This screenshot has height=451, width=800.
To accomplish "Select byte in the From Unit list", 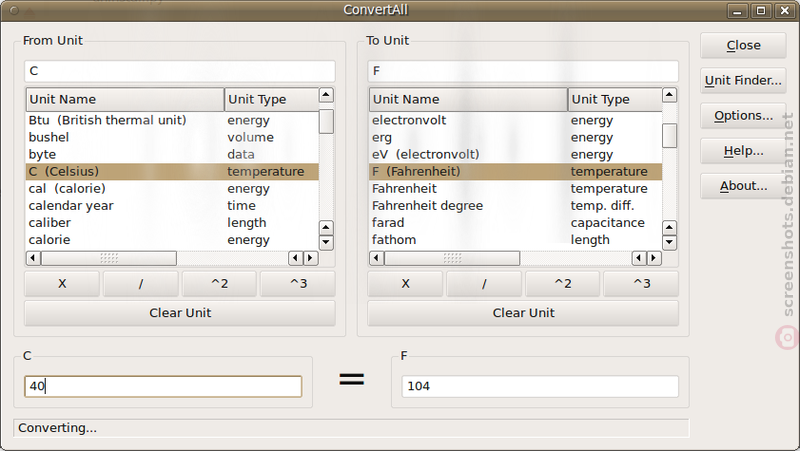I will click(172, 155).
